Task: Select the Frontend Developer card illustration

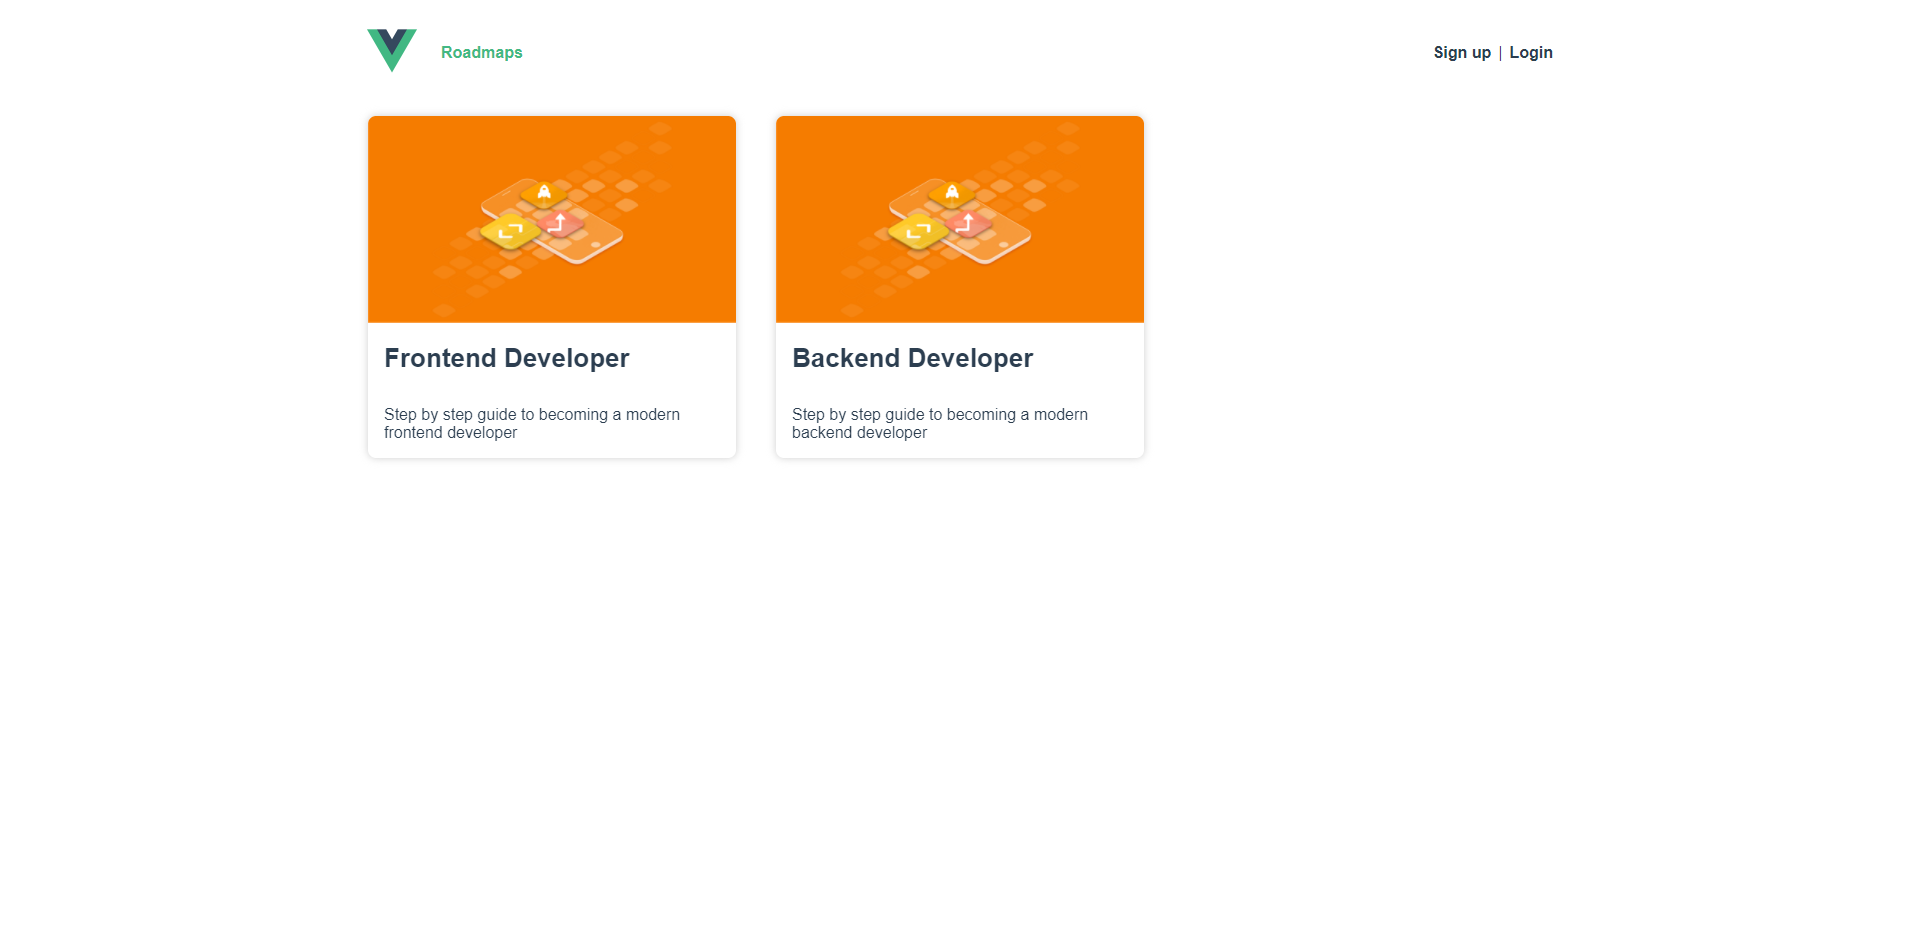Action: [551, 219]
